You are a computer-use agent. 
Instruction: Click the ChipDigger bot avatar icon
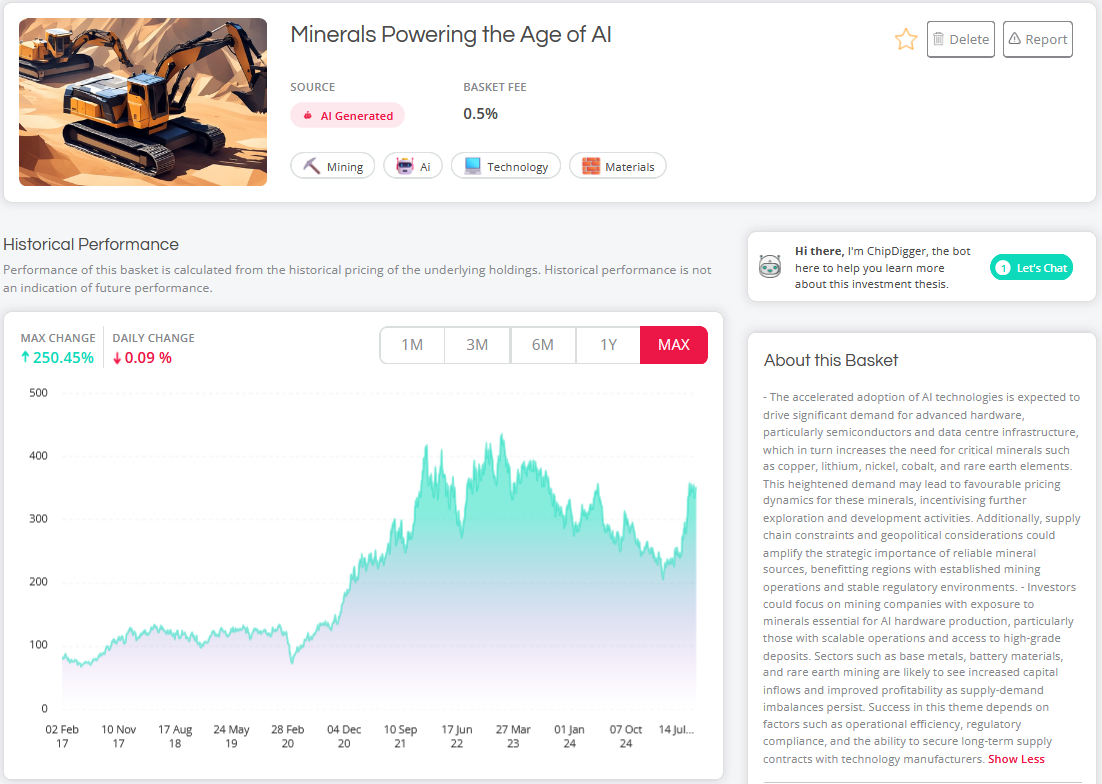[770, 267]
